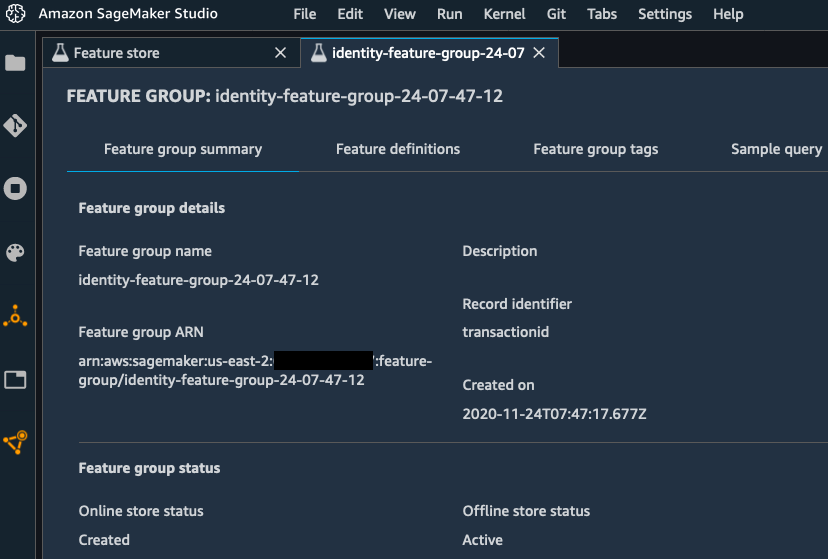Open the SageMaker JumpStart pipeline icon
828x559 pixels.
tap(15, 442)
